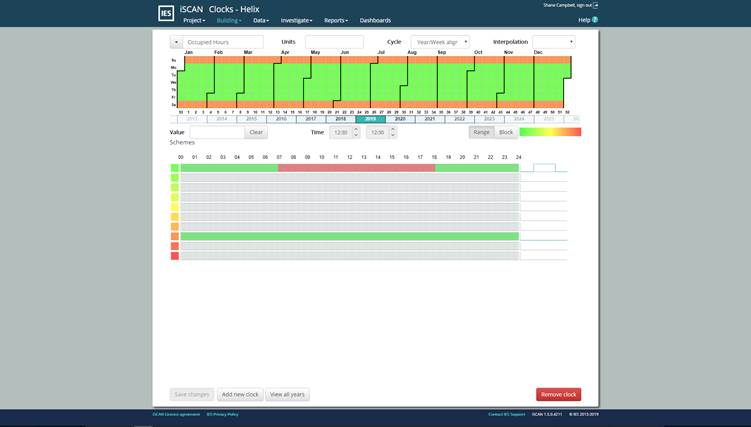Open the Data menu
Viewport: 751px width, 427px height.
[261, 21]
